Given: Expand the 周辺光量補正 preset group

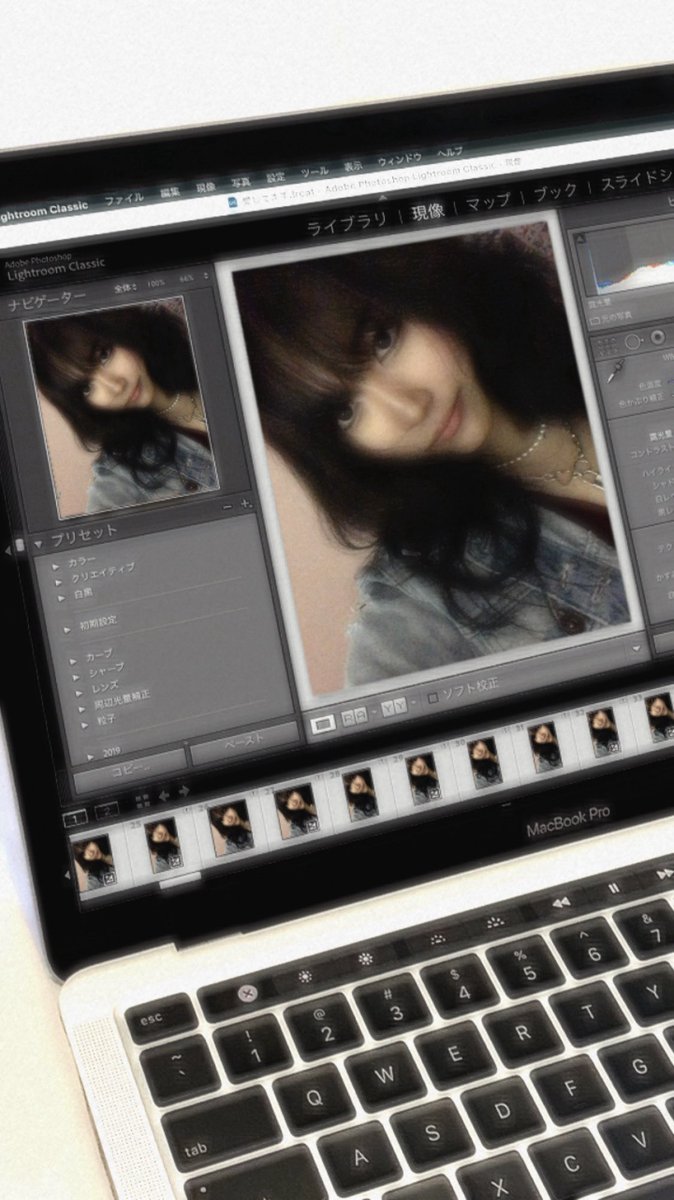Looking at the screenshot, I should 83,708.
